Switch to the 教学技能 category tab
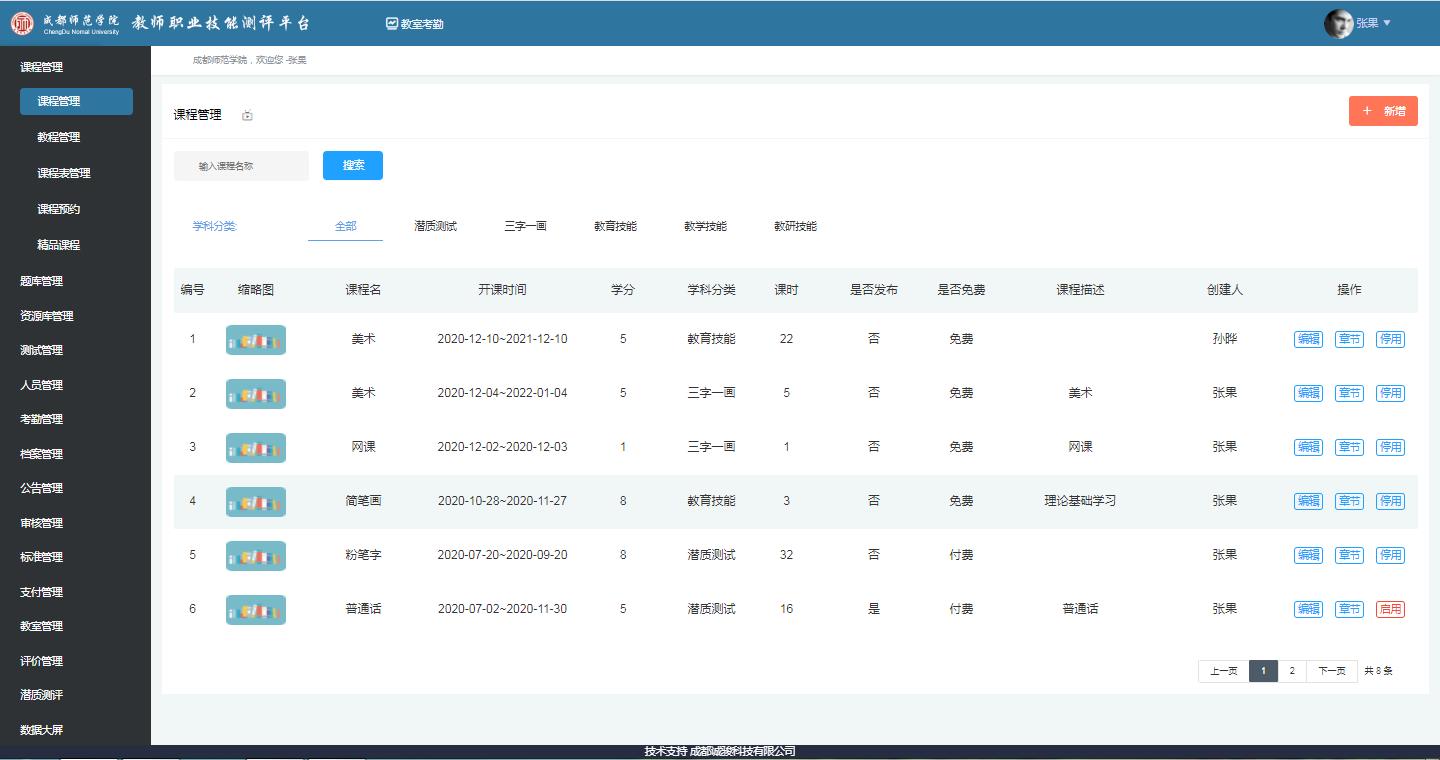This screenshot has width=1440, height=760. pyautogui.click(x=705, y=226)
